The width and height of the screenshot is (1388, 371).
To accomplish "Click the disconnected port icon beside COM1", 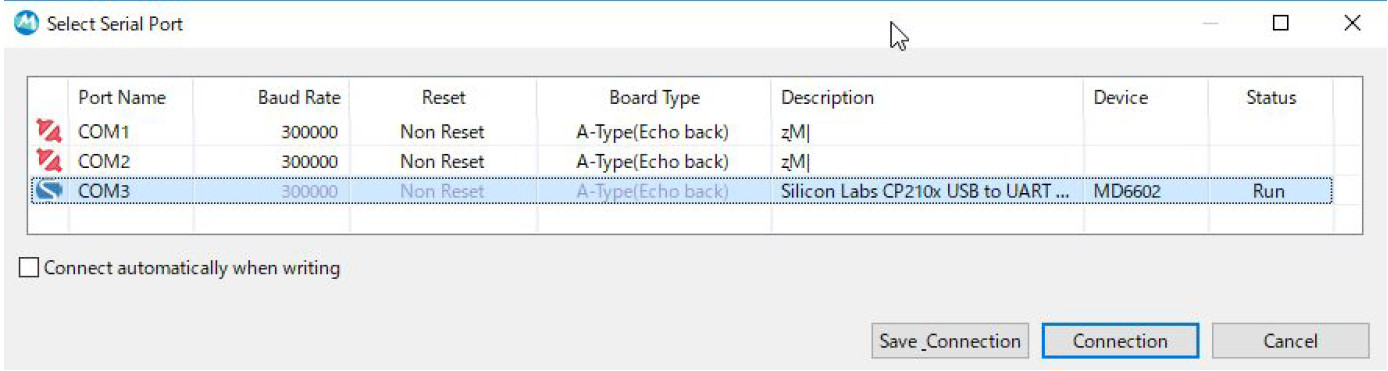I will point(49,130).
